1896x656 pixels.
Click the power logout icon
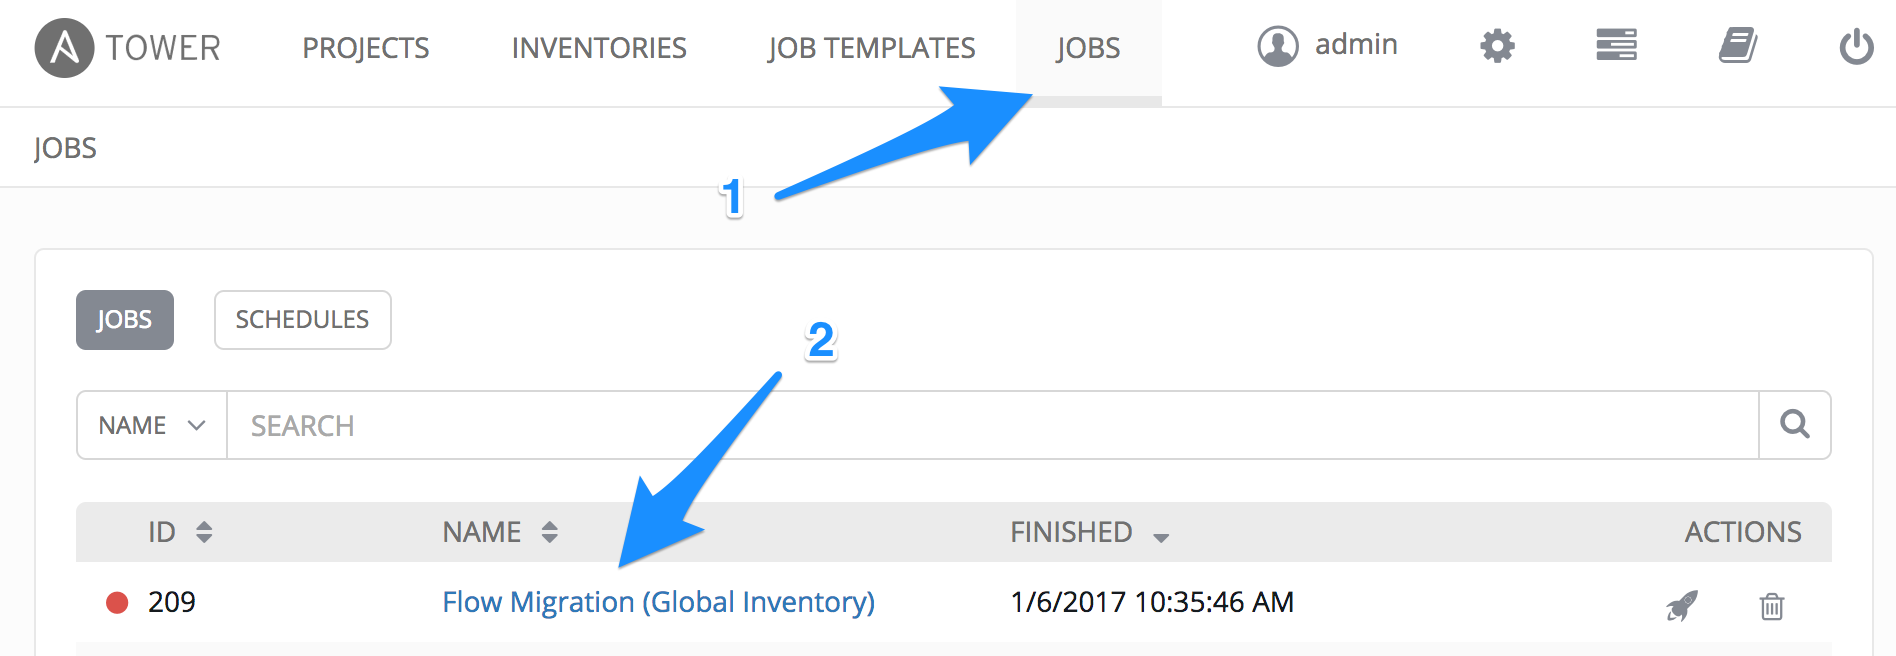point(1856,46)
